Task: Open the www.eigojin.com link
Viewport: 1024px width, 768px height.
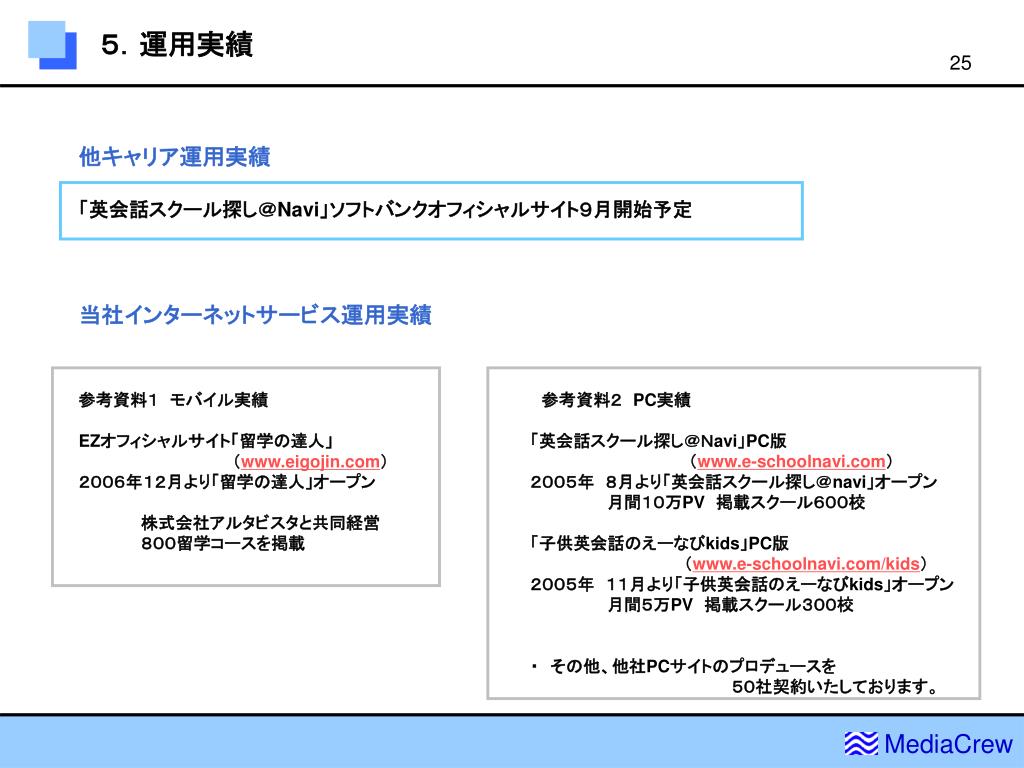Action: pos(310,462)
